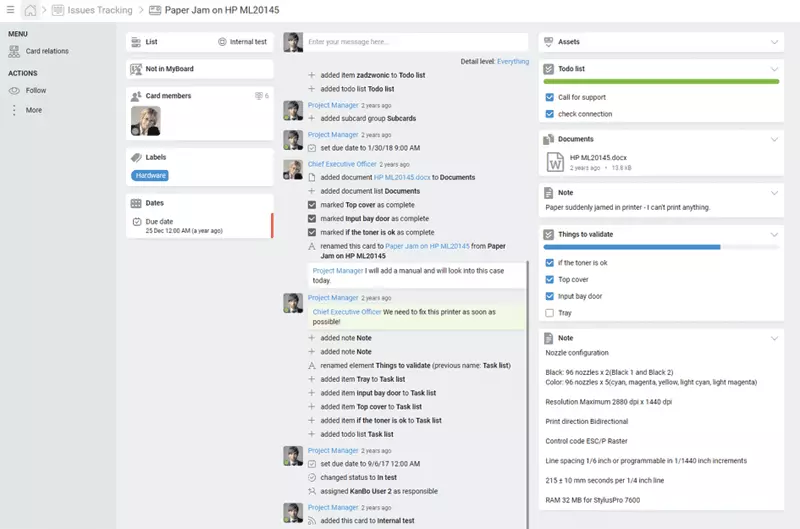The height and width of the screenshot is (529, 800).
Task: Click the Everything detail level link
Action: [513, 61]
